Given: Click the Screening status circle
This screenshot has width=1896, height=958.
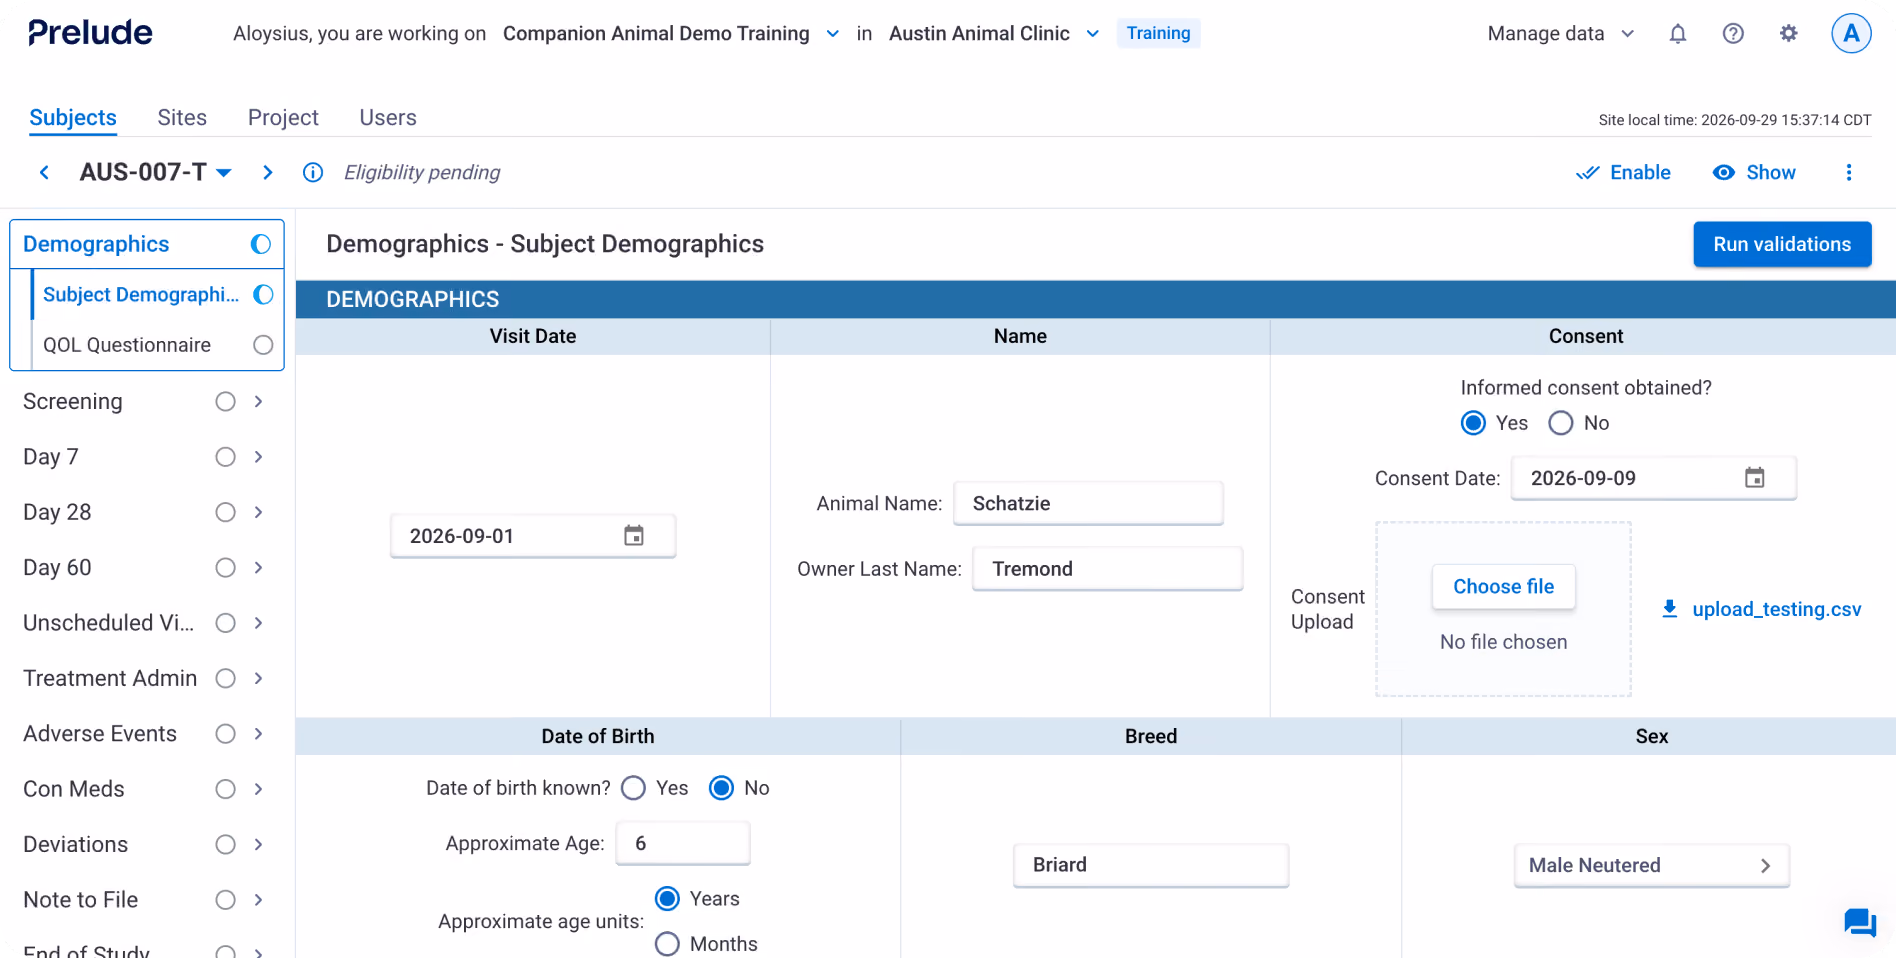Looking at the screenshot, I should [x=226, y=401].
